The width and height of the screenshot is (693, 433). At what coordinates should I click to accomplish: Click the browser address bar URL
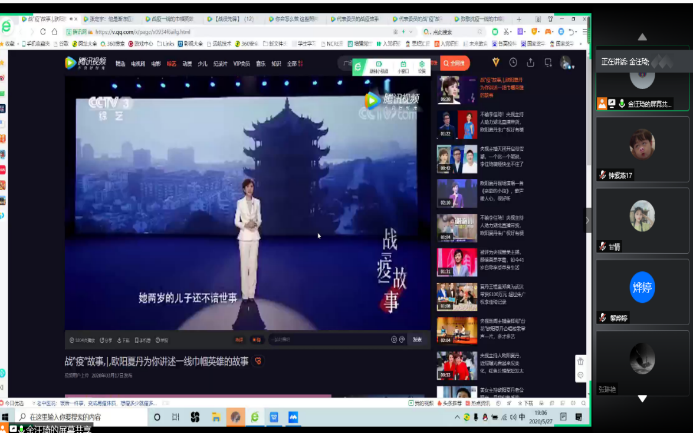pos(130,32)
